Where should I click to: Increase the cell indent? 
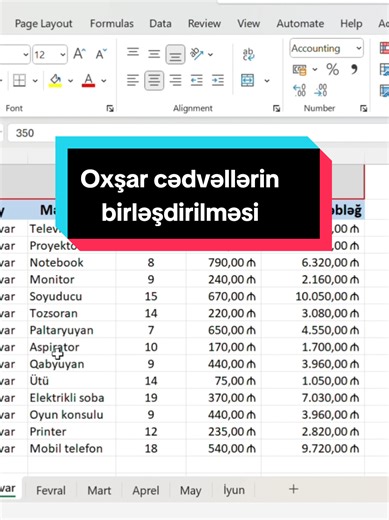218,80
